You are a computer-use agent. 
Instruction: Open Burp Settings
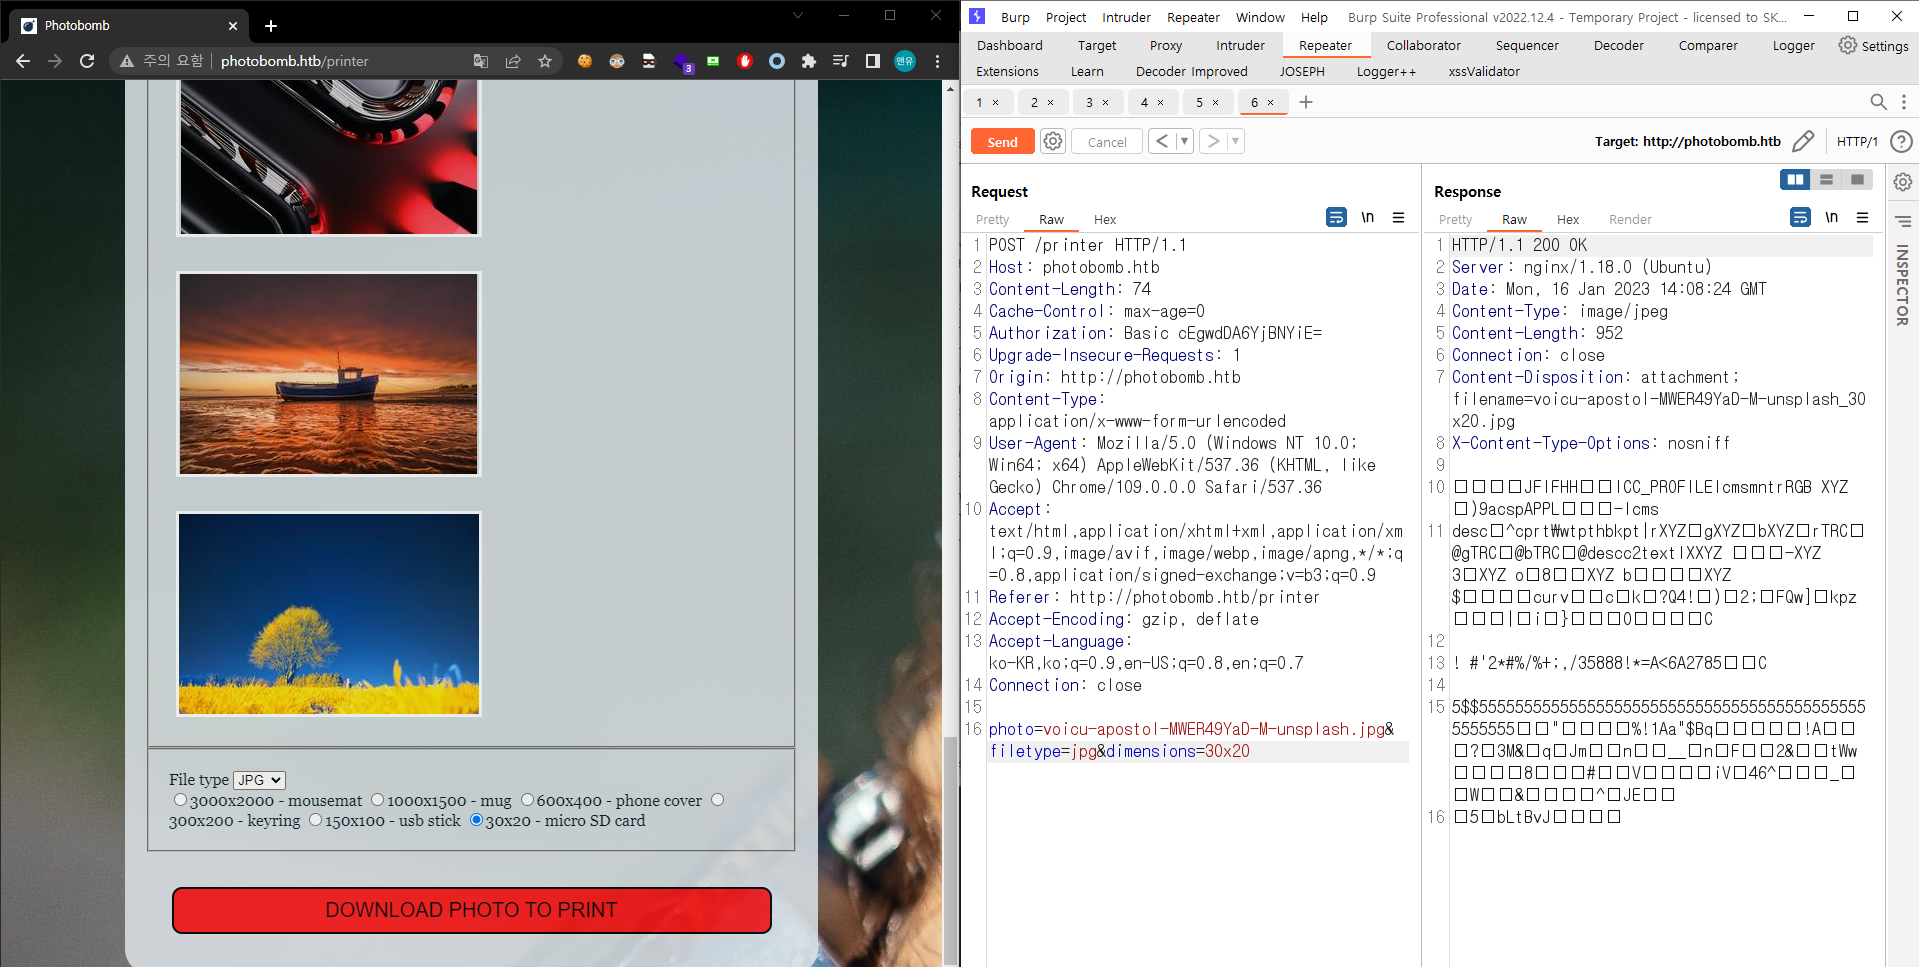tap(1874, 45)
